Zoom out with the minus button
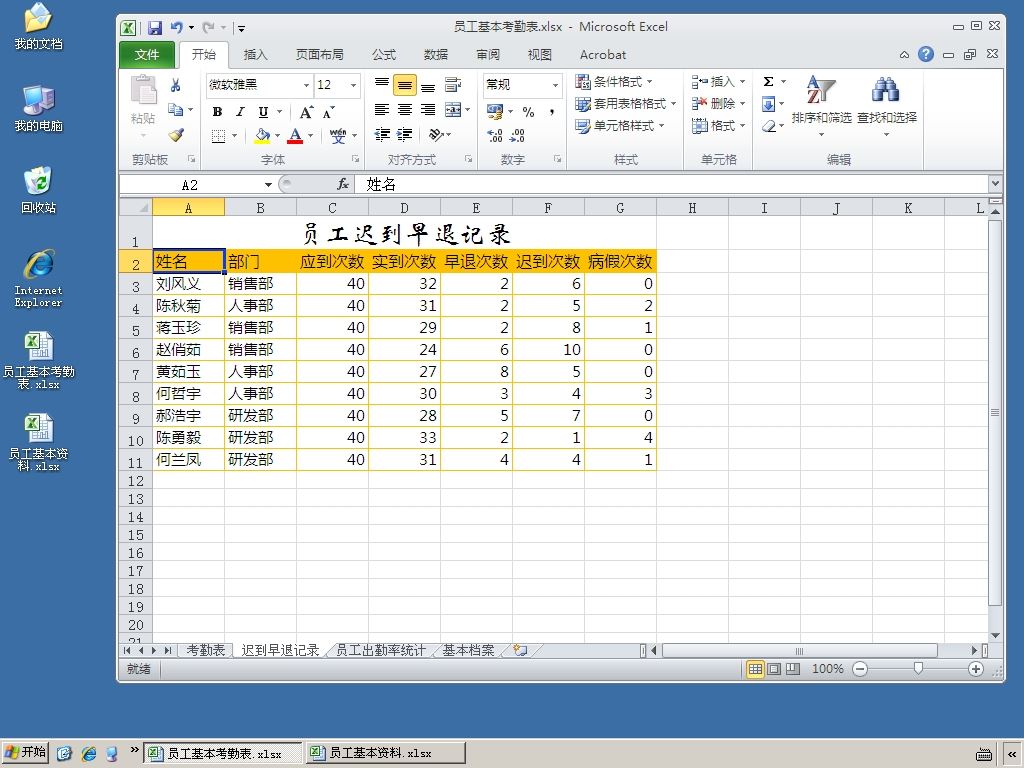 [860, 669]
